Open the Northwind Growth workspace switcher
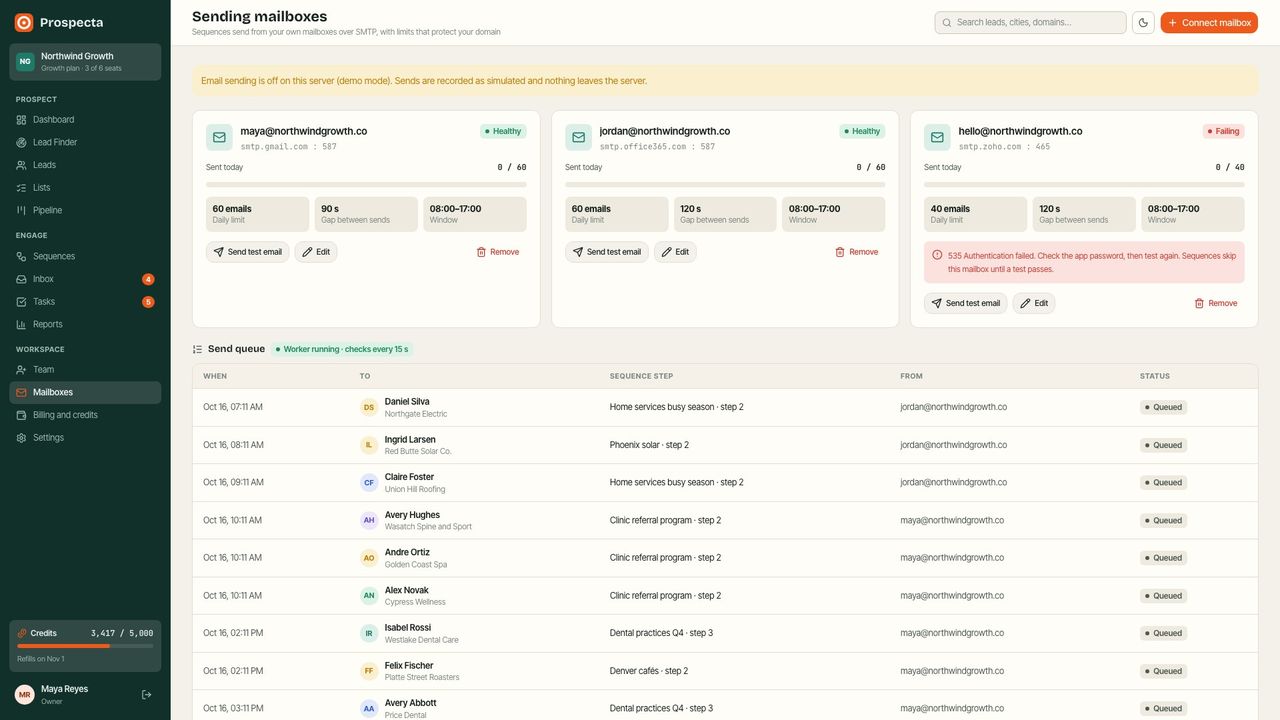This screenshot has width=1280, height=720. point(85,62)
